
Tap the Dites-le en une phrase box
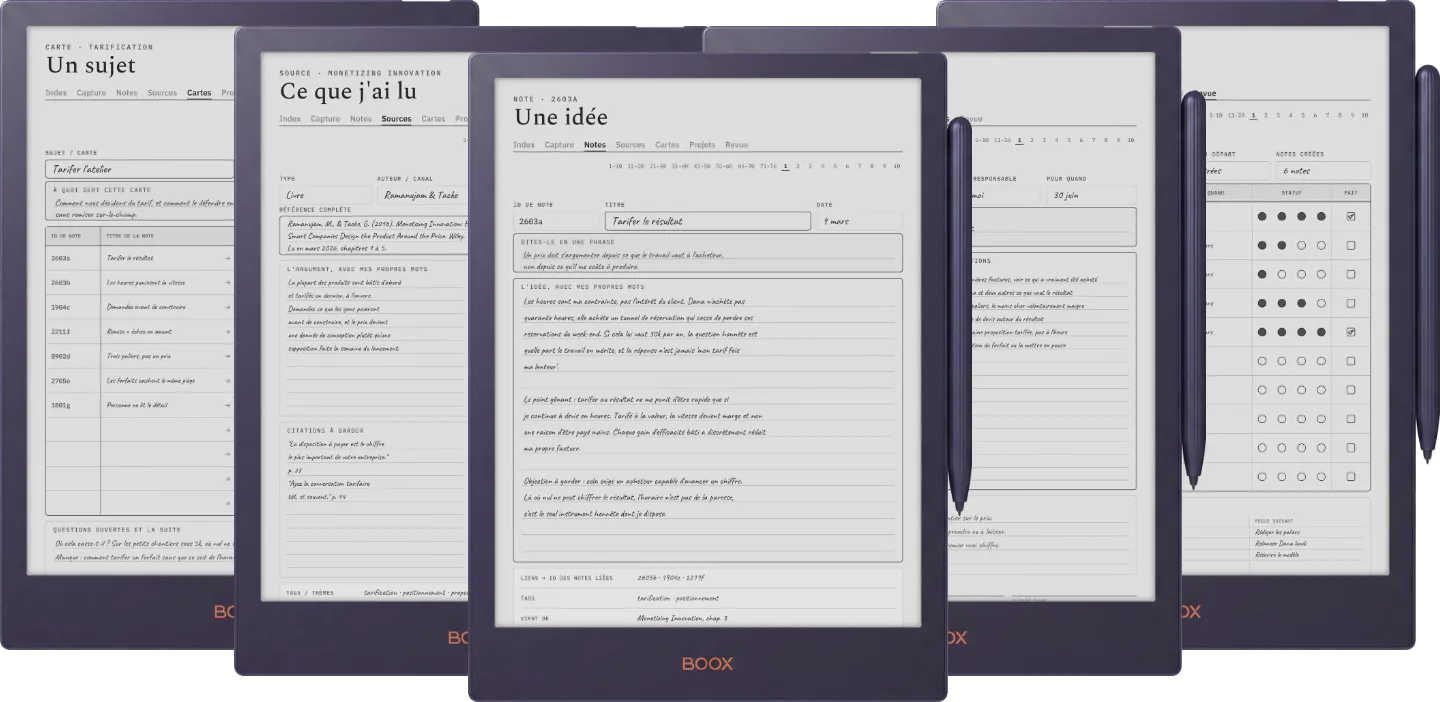[x=707, y=254]
